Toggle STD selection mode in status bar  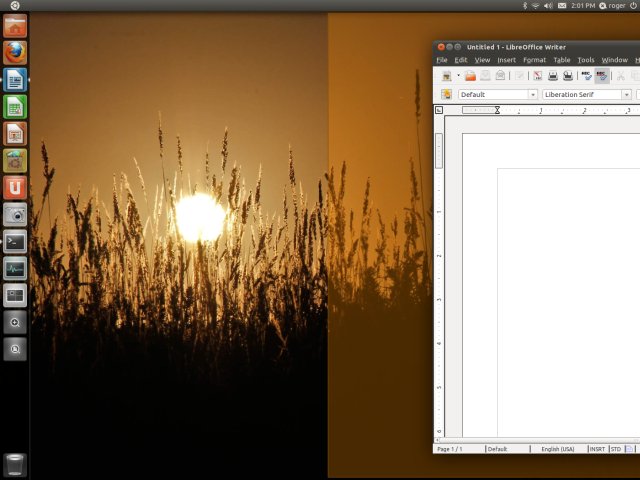point(616,449)
